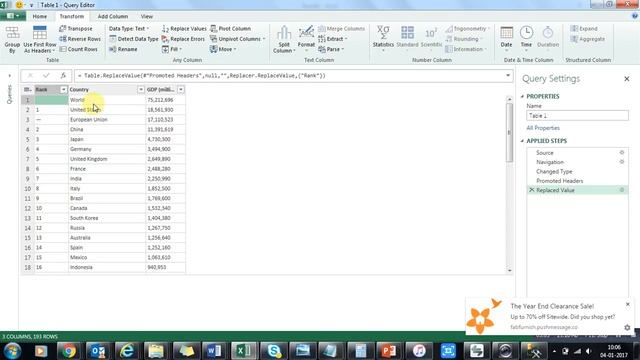Image resolution: width=640 pixels, height=360 pixels.
Task: Rename the selected column
Action: point(123,49)
